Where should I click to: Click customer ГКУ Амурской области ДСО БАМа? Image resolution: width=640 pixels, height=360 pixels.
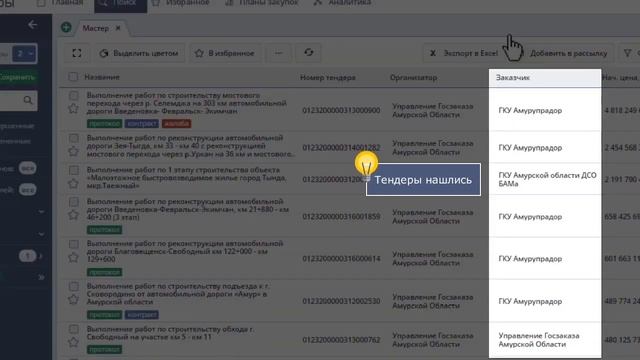click(547, 179)
